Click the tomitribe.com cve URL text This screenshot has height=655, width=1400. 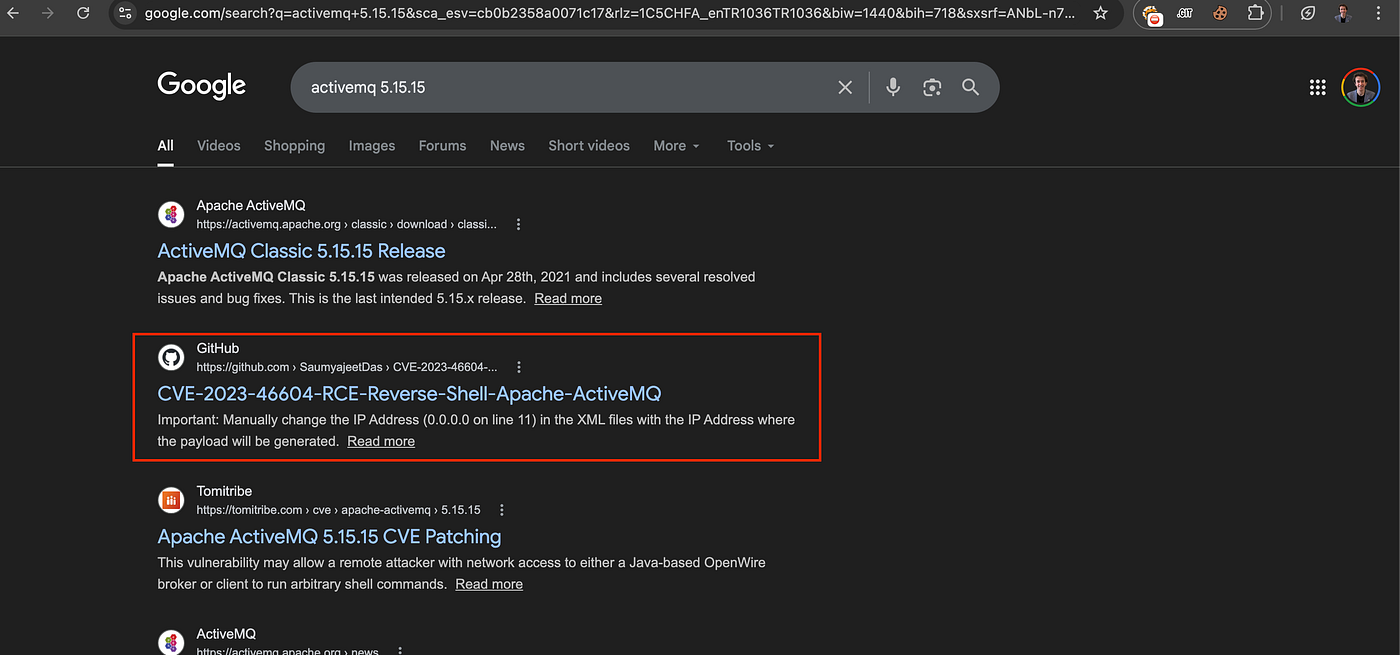tap(338, 510)
